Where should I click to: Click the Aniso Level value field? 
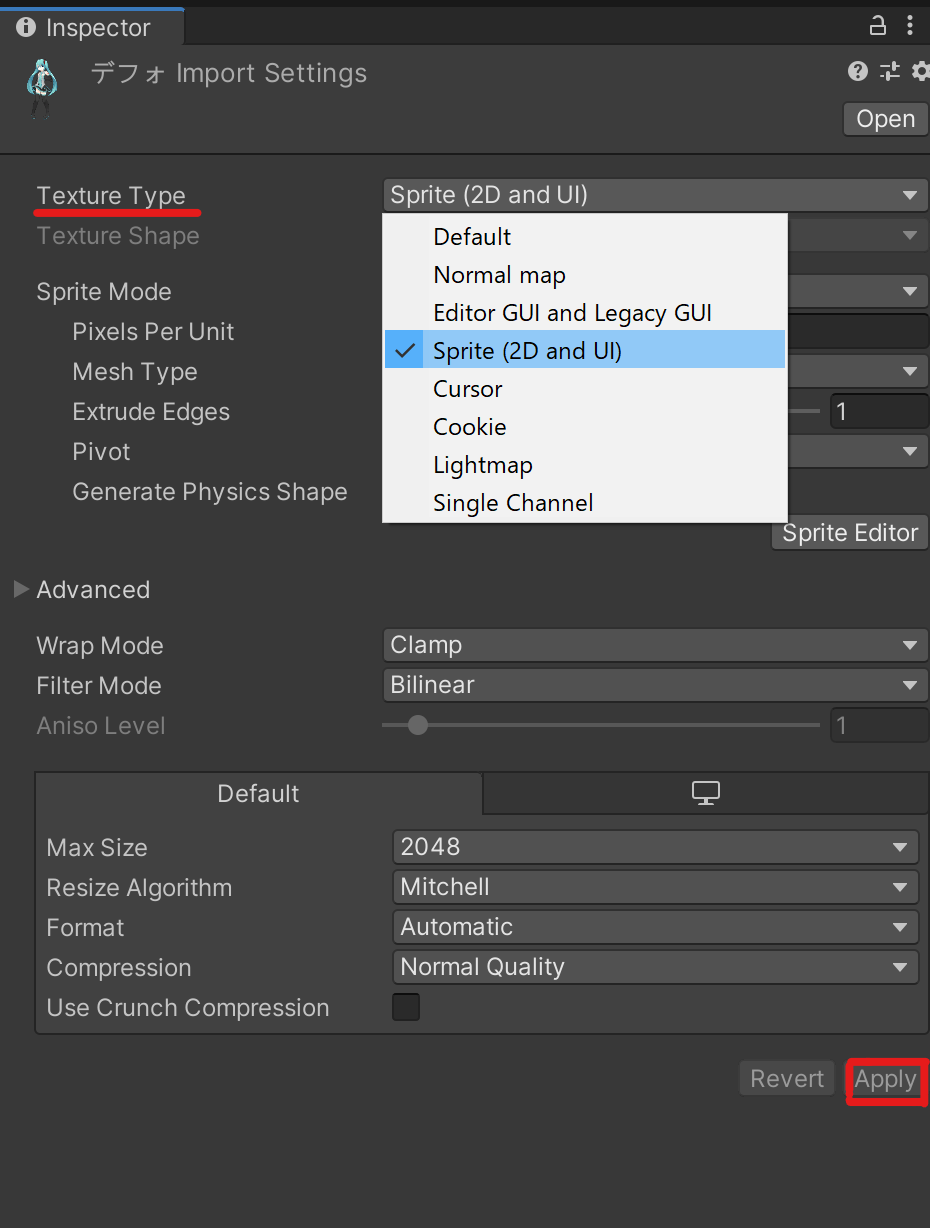click(x=879, y=725)
